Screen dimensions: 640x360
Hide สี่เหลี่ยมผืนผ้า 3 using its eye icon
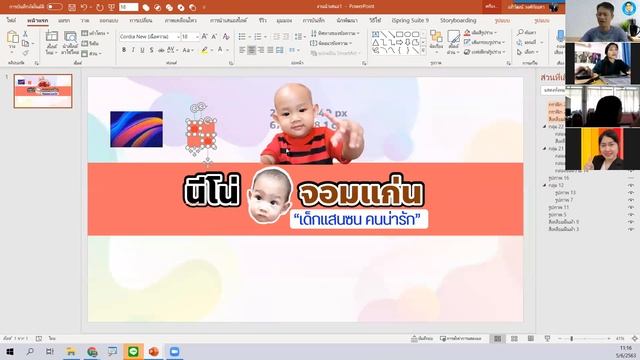pos(631,229)
